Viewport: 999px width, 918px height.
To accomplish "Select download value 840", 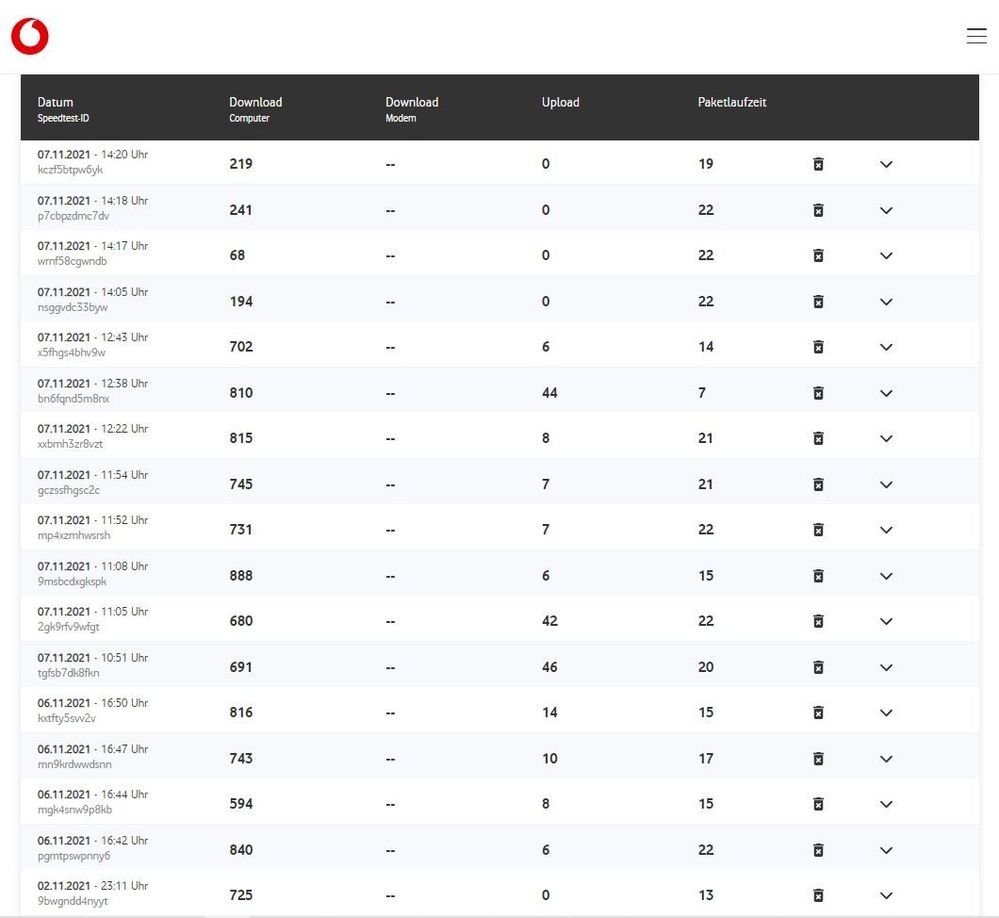I will click(241, 850).
